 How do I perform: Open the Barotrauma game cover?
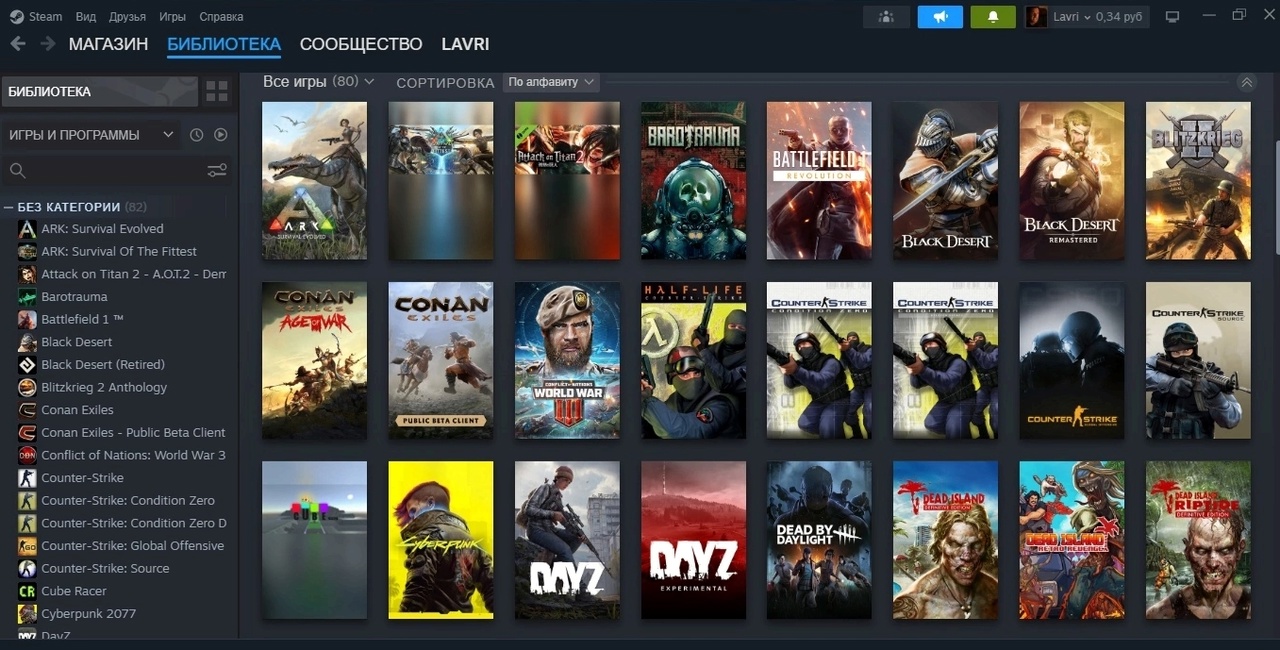click(693, 181)
